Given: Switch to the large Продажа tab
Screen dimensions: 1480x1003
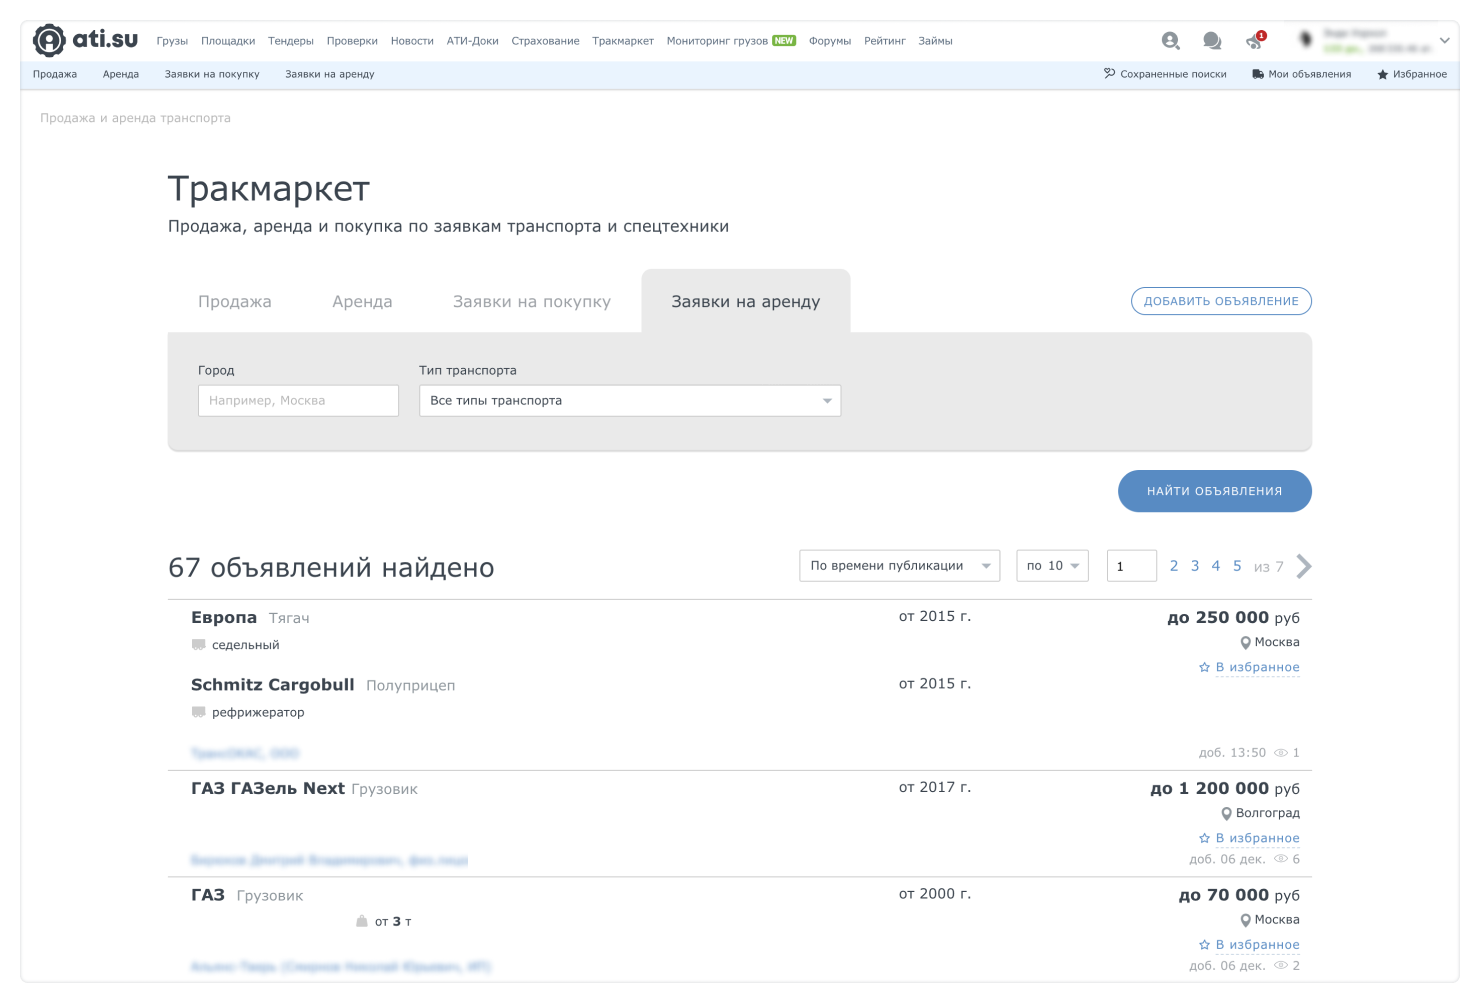Looking at the screenshot, I should pyautogui.click(x=235, y=301).
